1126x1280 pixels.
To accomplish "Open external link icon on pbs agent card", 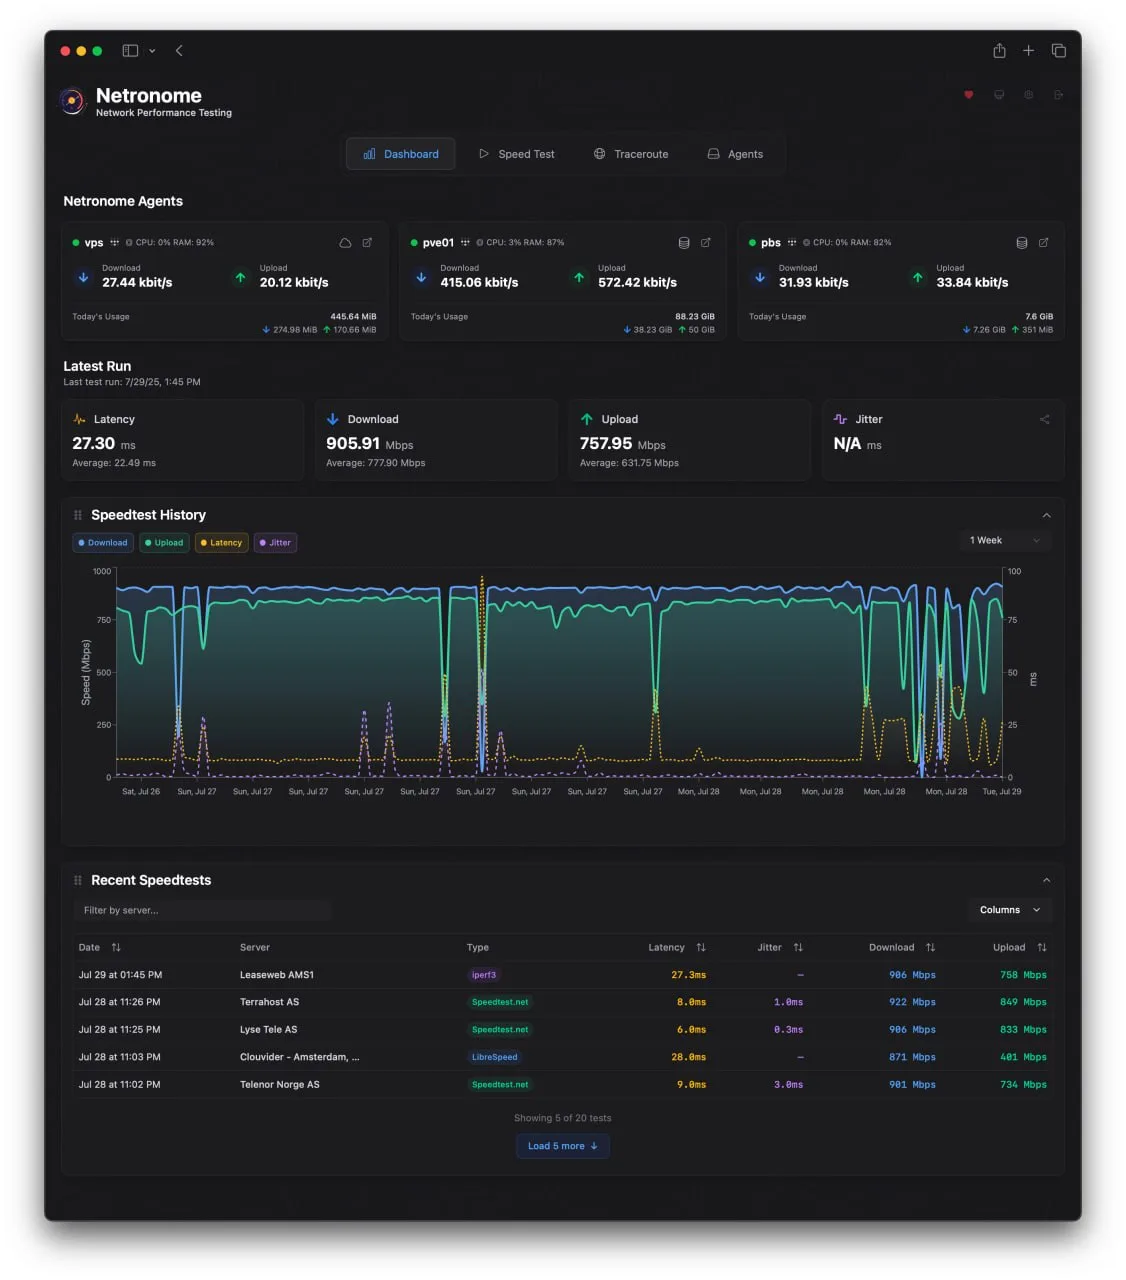I will click(x=1044, y=243).
